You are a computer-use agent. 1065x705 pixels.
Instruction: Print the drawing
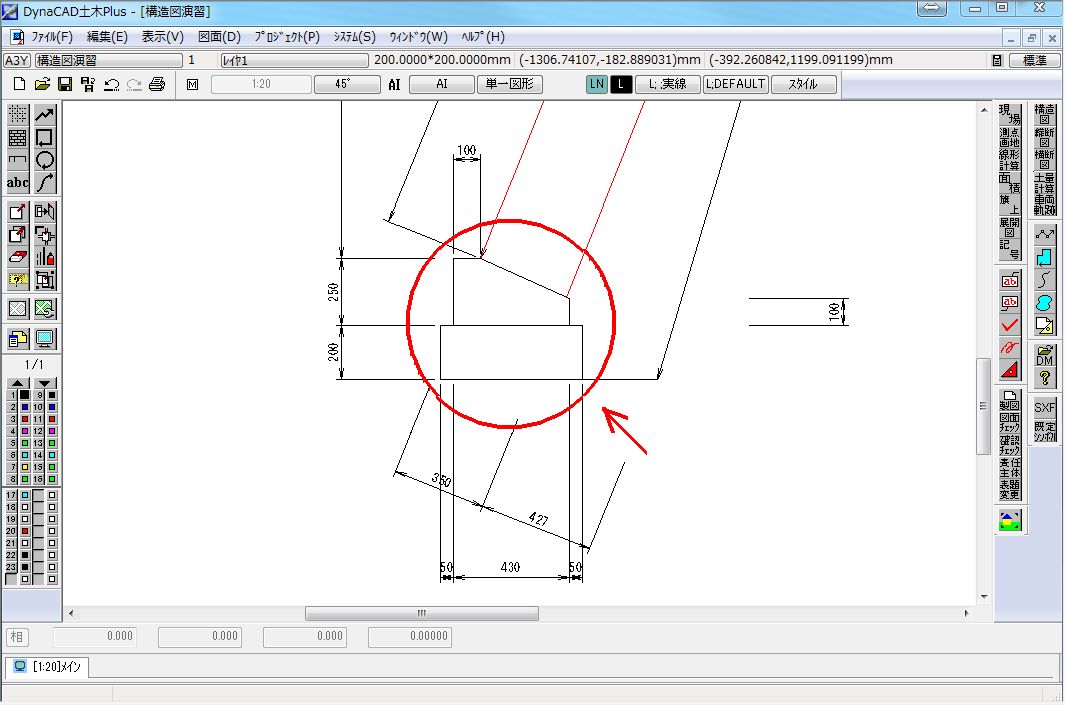157,84
